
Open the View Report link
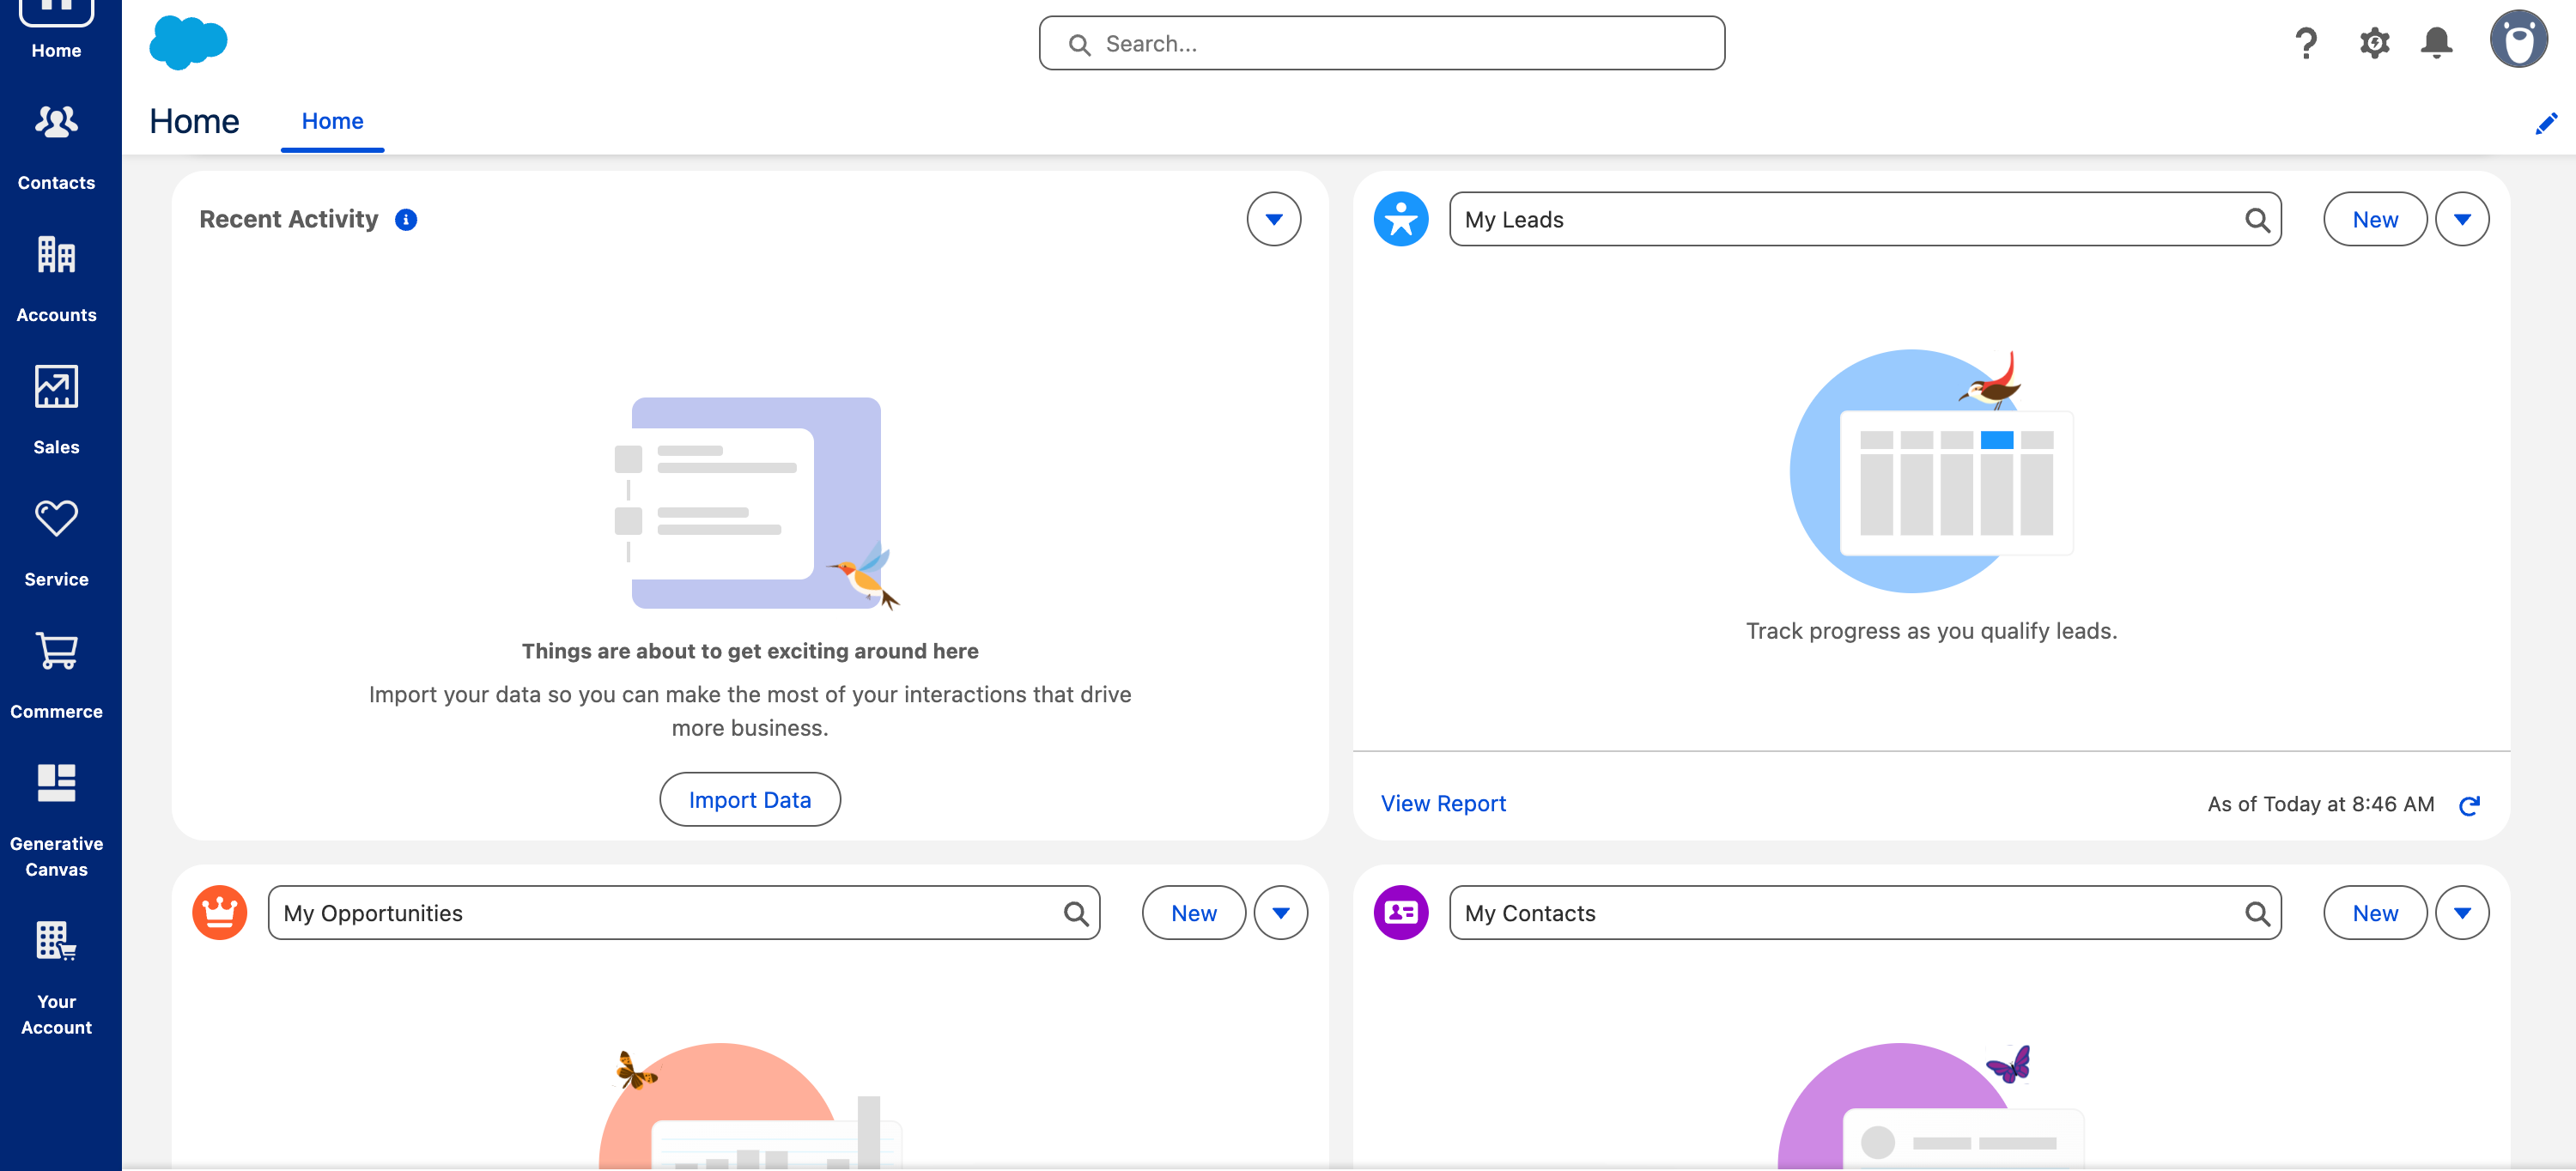pyautogui.click(x=1443, y=803)
